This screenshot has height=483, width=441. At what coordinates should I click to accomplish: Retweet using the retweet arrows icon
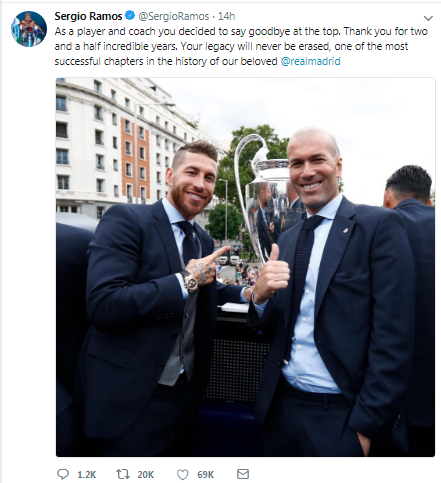[x=123, y=474]
